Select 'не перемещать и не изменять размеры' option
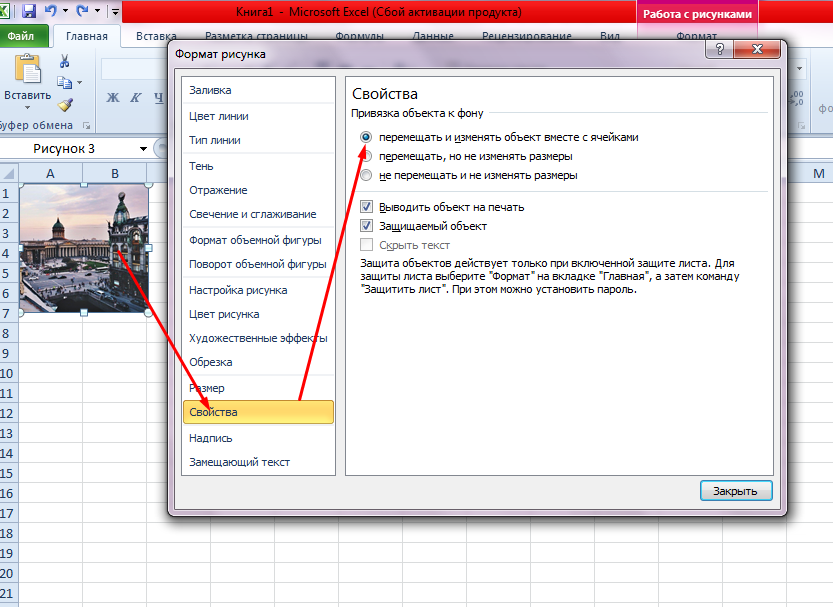The width and height of the screenshot is (833, 607). (x=367, y=175)
